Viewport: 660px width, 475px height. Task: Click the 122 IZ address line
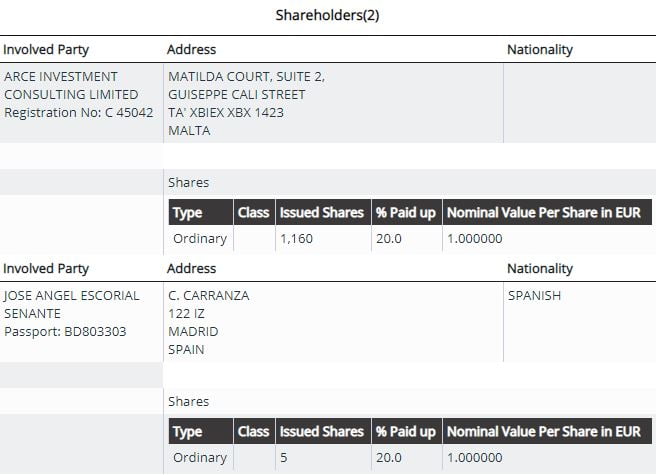click(x=187, y=314)
